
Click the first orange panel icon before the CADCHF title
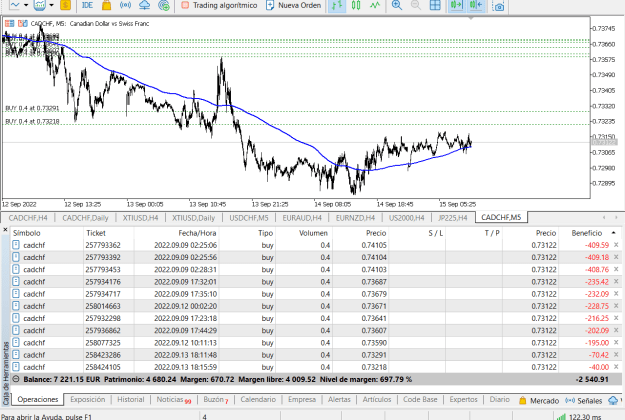tap(10, 24)
